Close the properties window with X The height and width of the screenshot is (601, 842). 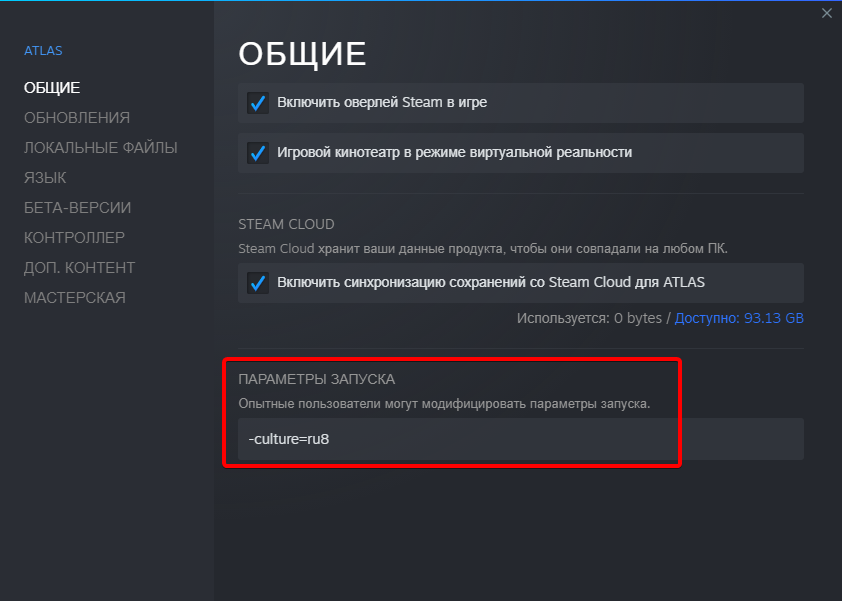coord(826,13)
